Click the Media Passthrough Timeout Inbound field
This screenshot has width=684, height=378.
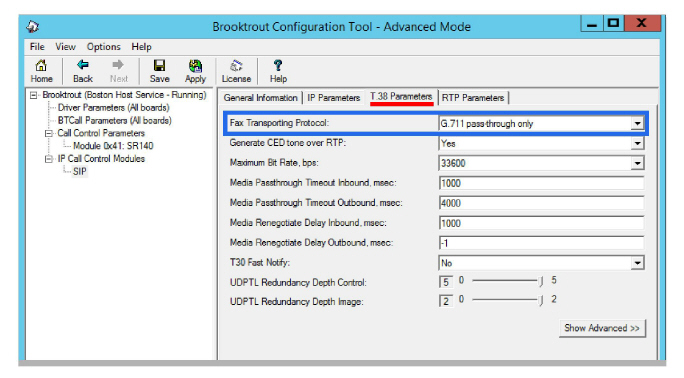pos(541,183)
